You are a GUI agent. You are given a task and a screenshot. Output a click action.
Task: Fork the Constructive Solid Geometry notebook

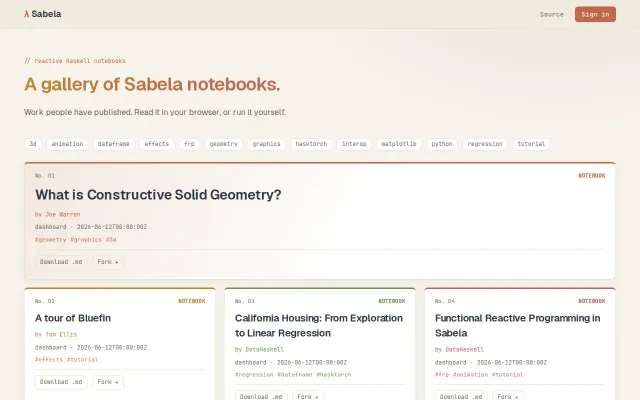108,262
